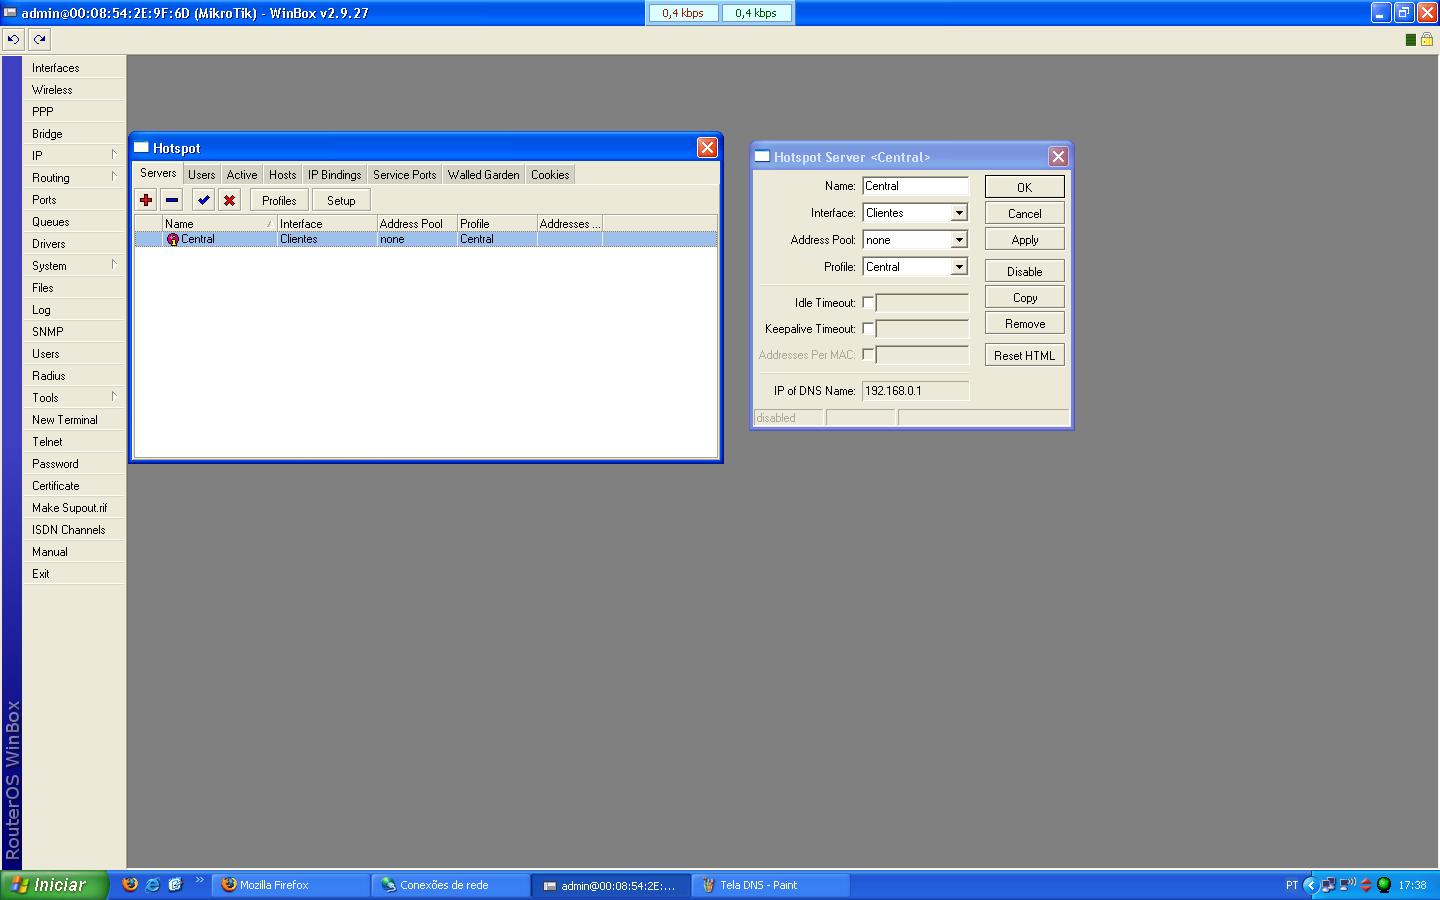The height and width of the screenshot is (900, 1440).
Task: Switch to the Hosts tab
Action: point(283,175)
